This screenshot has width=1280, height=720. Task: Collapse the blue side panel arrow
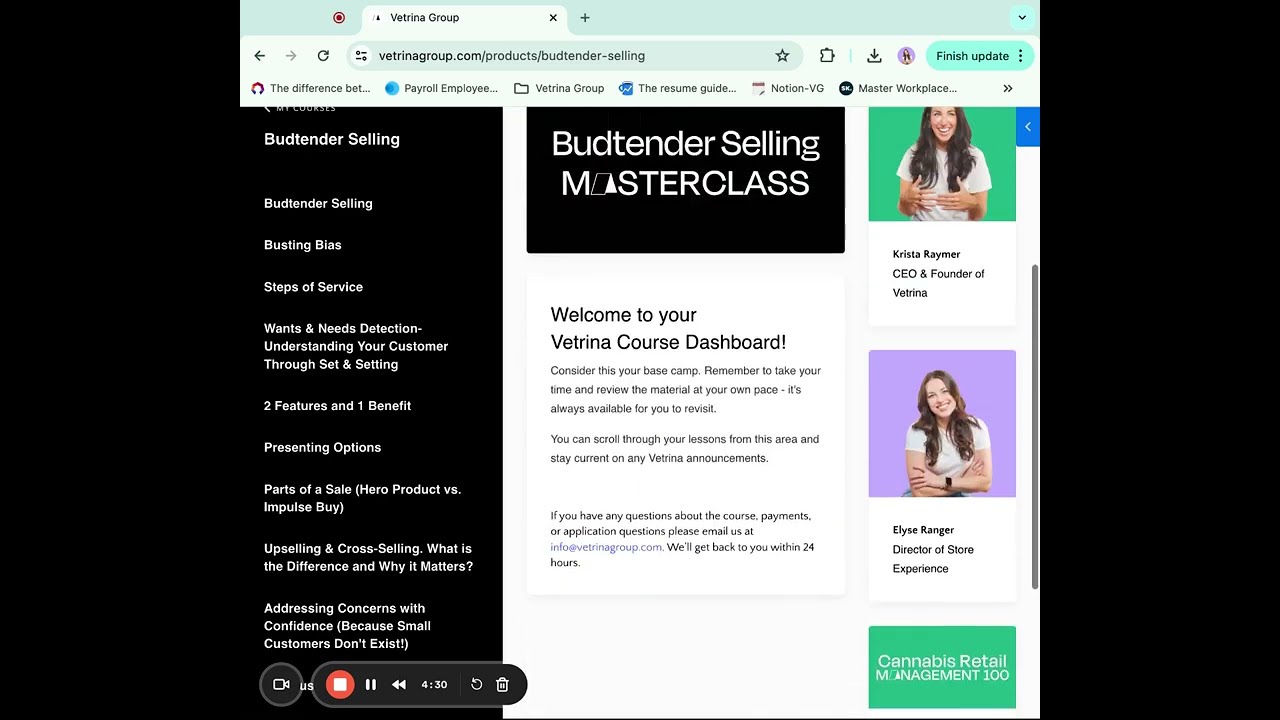(x=1028, y=127)
